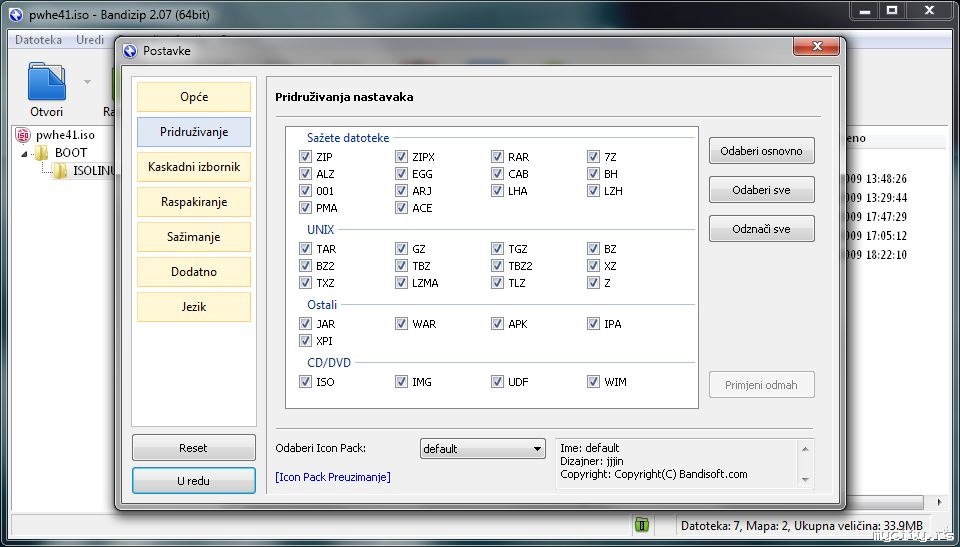960x547 pixels.
Task: Toggle the ZIPX extension checkbox
Action: 401,157
